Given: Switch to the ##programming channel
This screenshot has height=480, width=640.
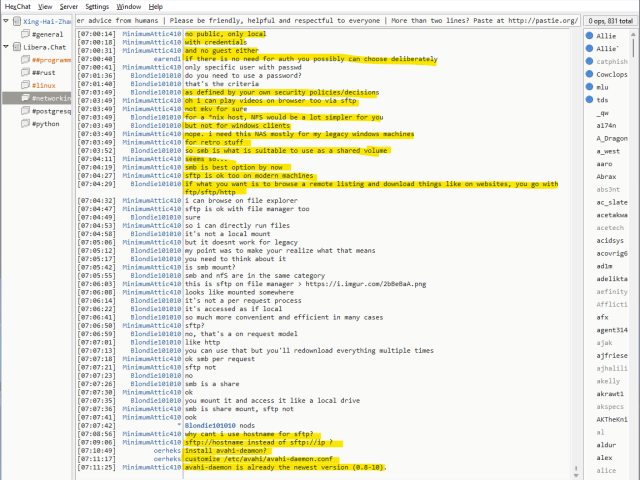Looking at the screenshot, I should click(x=51, y=60).
